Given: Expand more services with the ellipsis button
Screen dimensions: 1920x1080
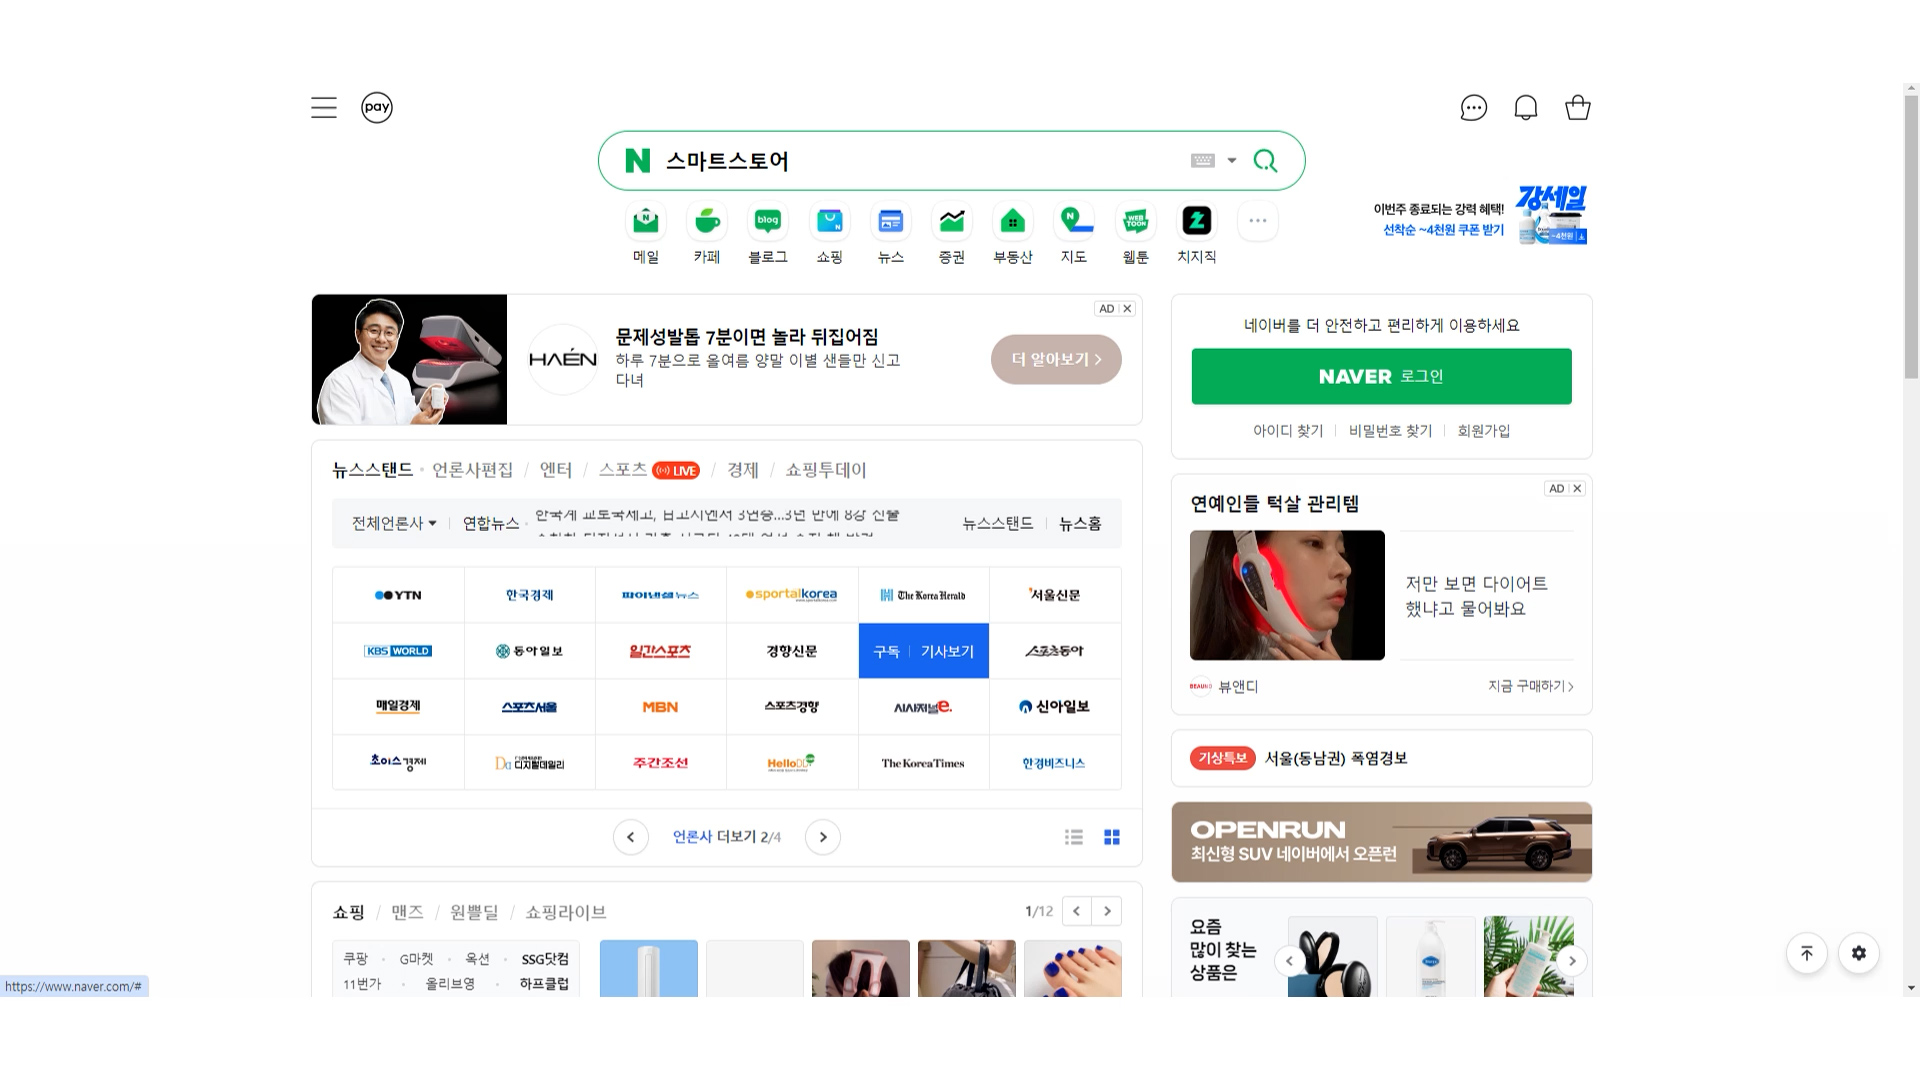Looking at the screenshot, I should click(x=1257, y=221).
